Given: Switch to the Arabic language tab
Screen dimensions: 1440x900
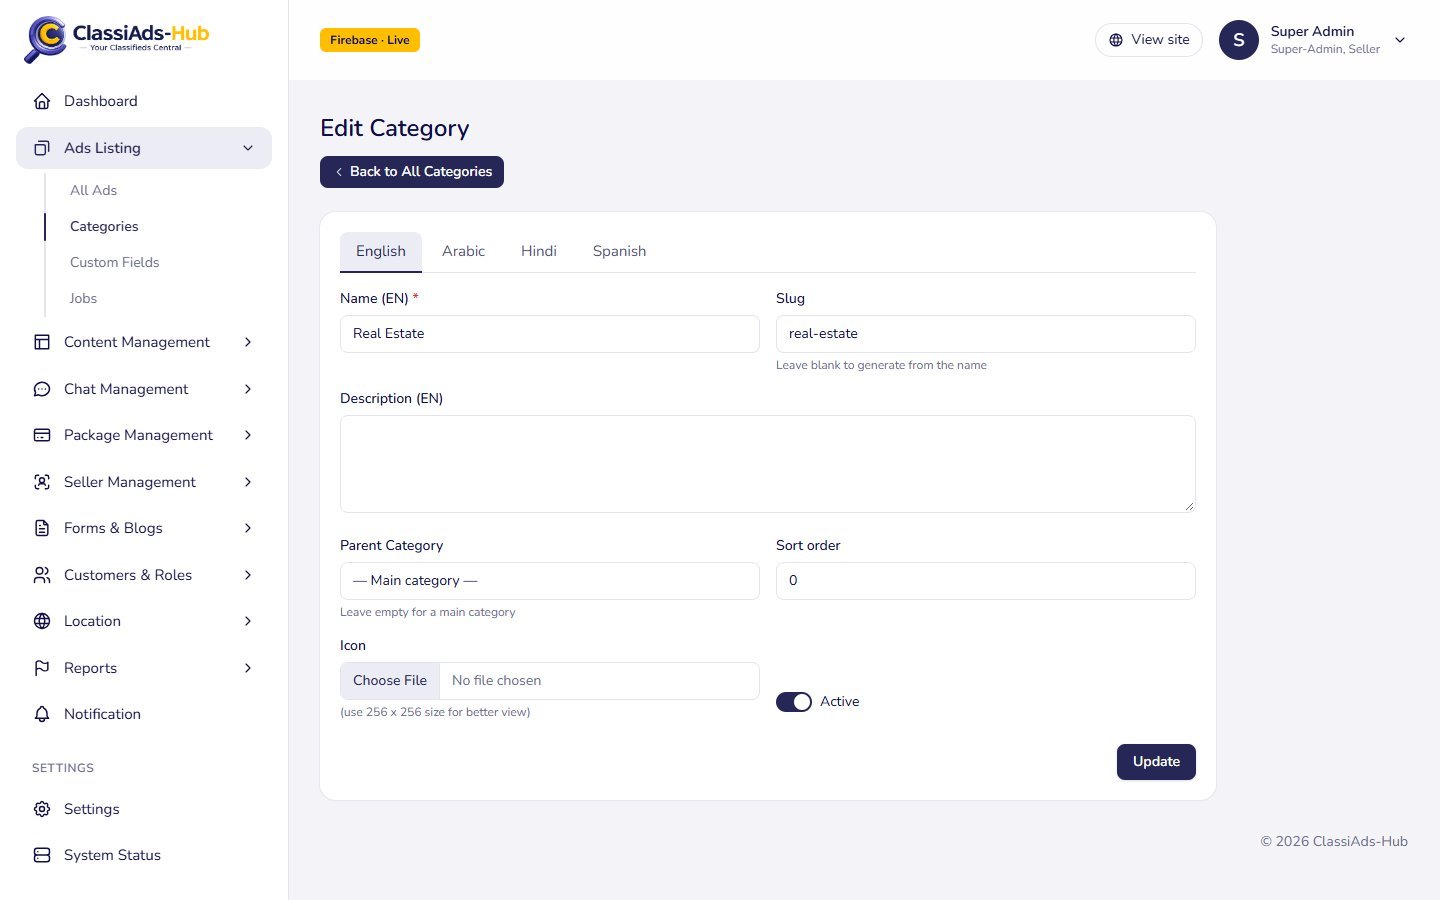Looking at the screenshot, I should (463, 251).
